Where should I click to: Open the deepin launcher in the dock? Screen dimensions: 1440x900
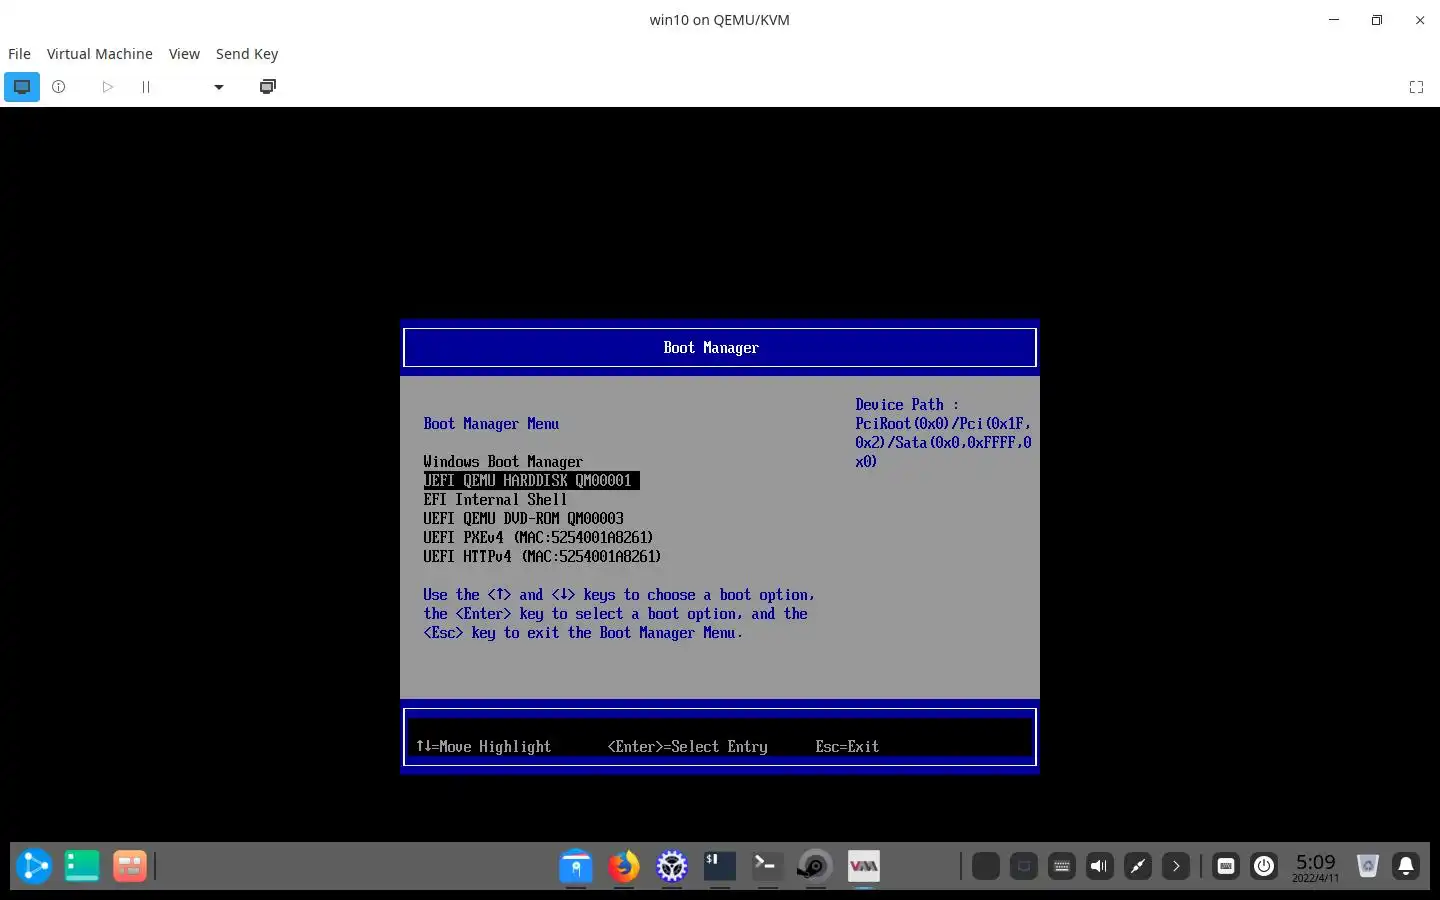(x=34, y=866)
